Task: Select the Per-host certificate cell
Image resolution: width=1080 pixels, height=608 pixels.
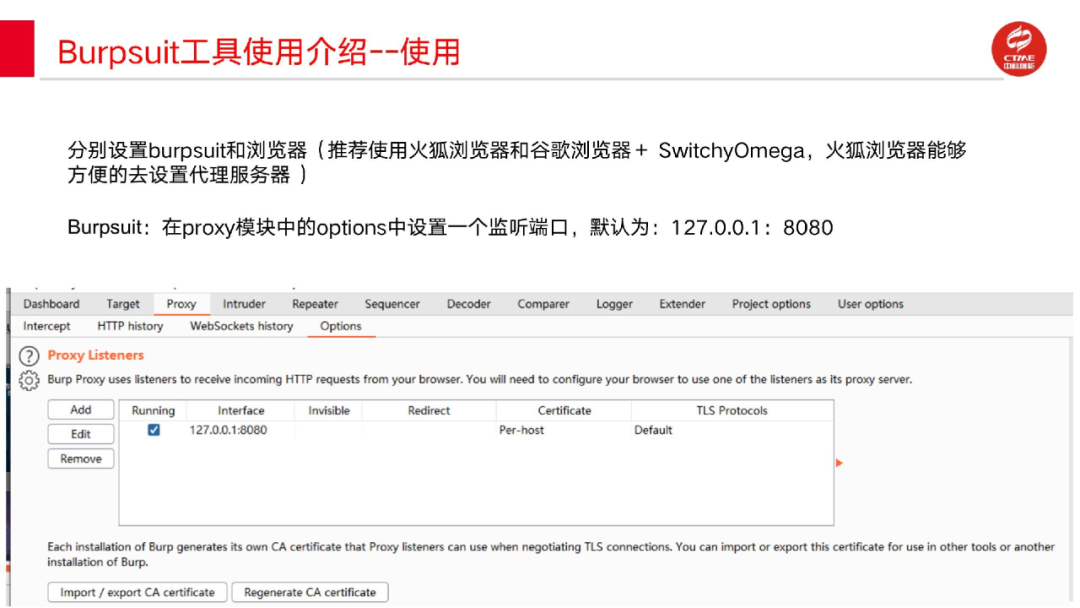Action: (x=521, y=430)
